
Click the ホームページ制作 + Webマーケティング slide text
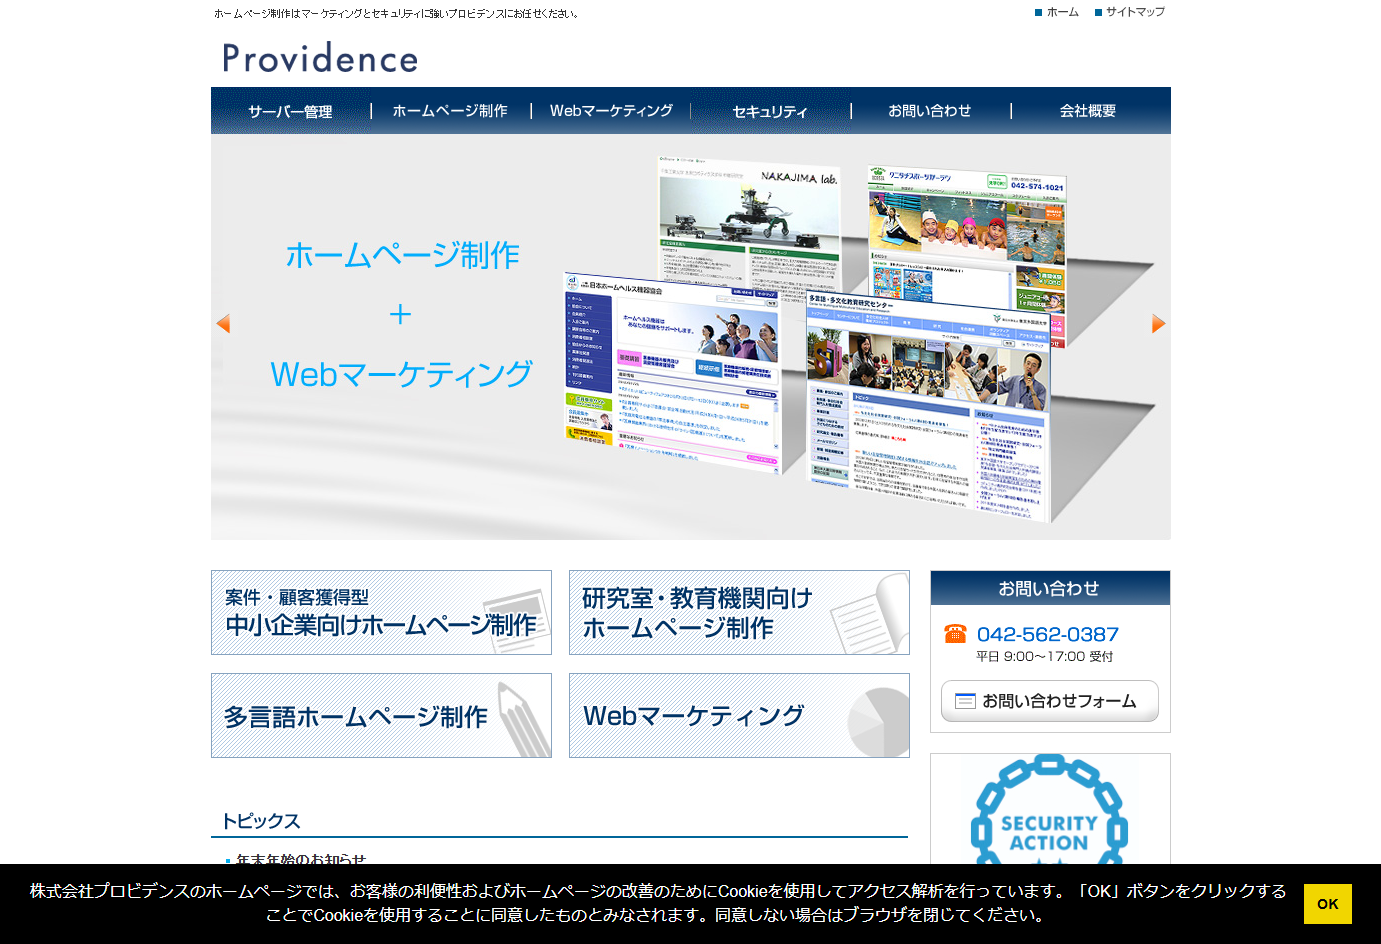point(402,314)
